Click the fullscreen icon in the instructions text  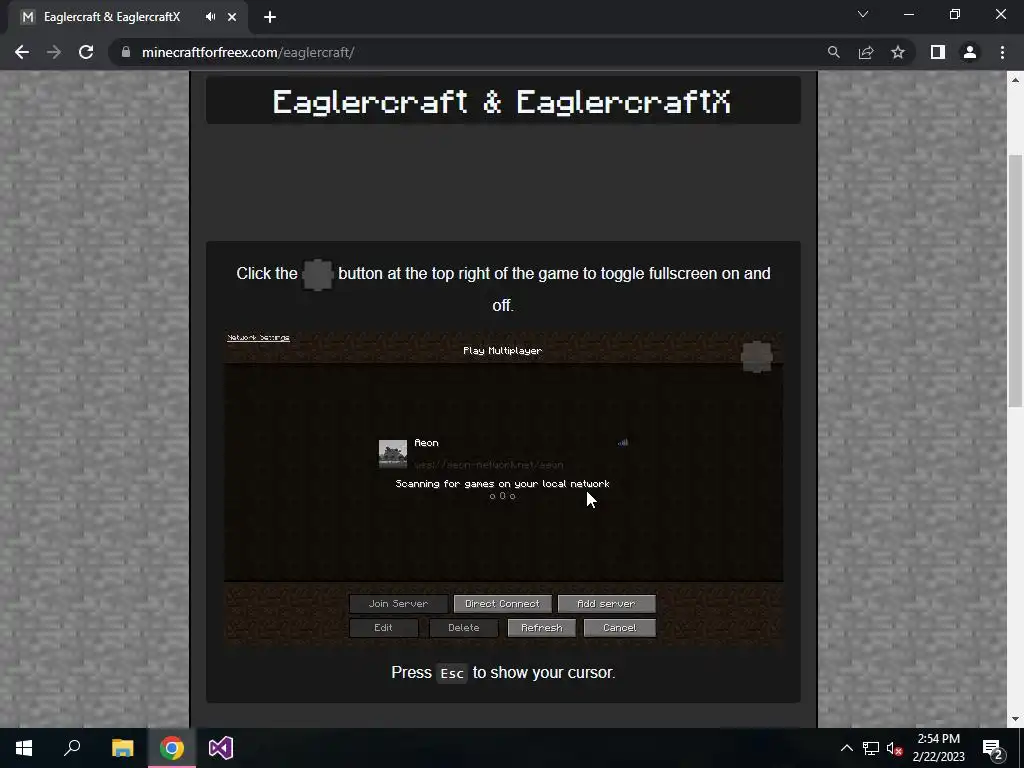[317, 275]
